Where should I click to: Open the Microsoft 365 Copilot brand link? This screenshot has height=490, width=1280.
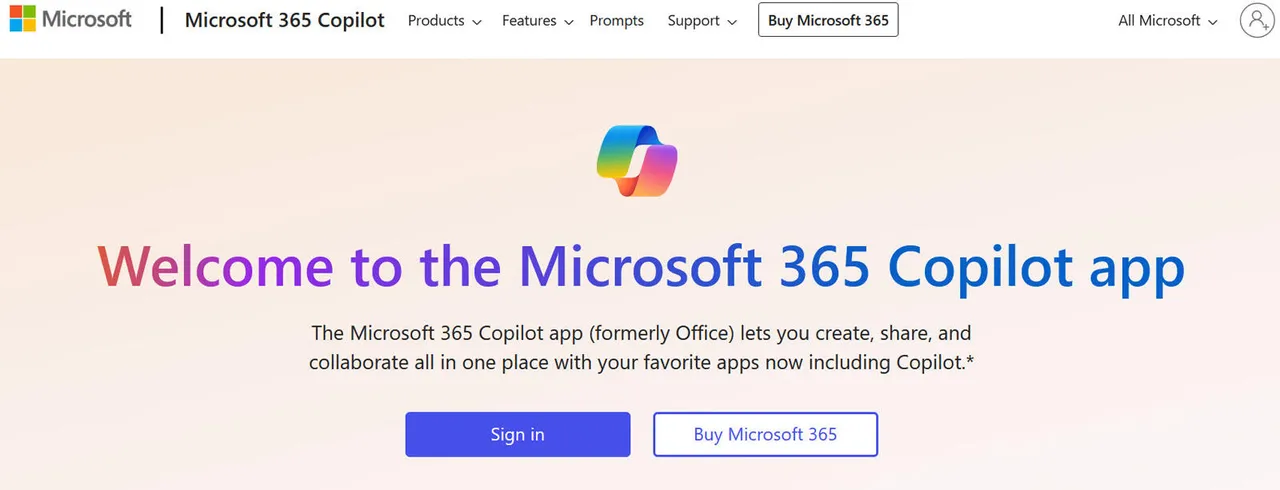(284, 20)
